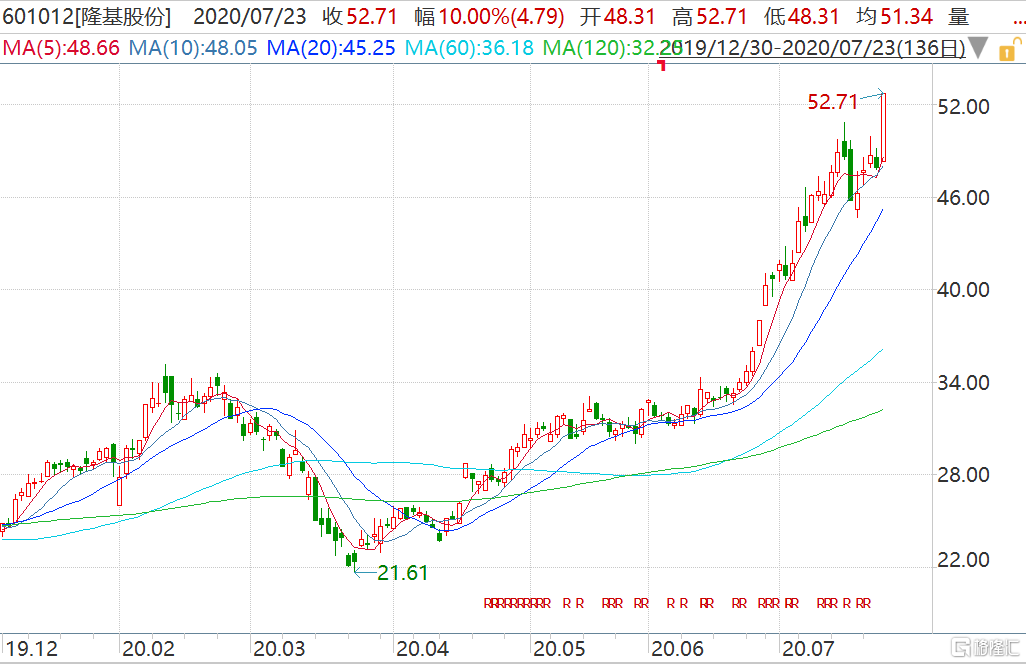Click the 20.02 month label on time axis

tap(149, 648)
